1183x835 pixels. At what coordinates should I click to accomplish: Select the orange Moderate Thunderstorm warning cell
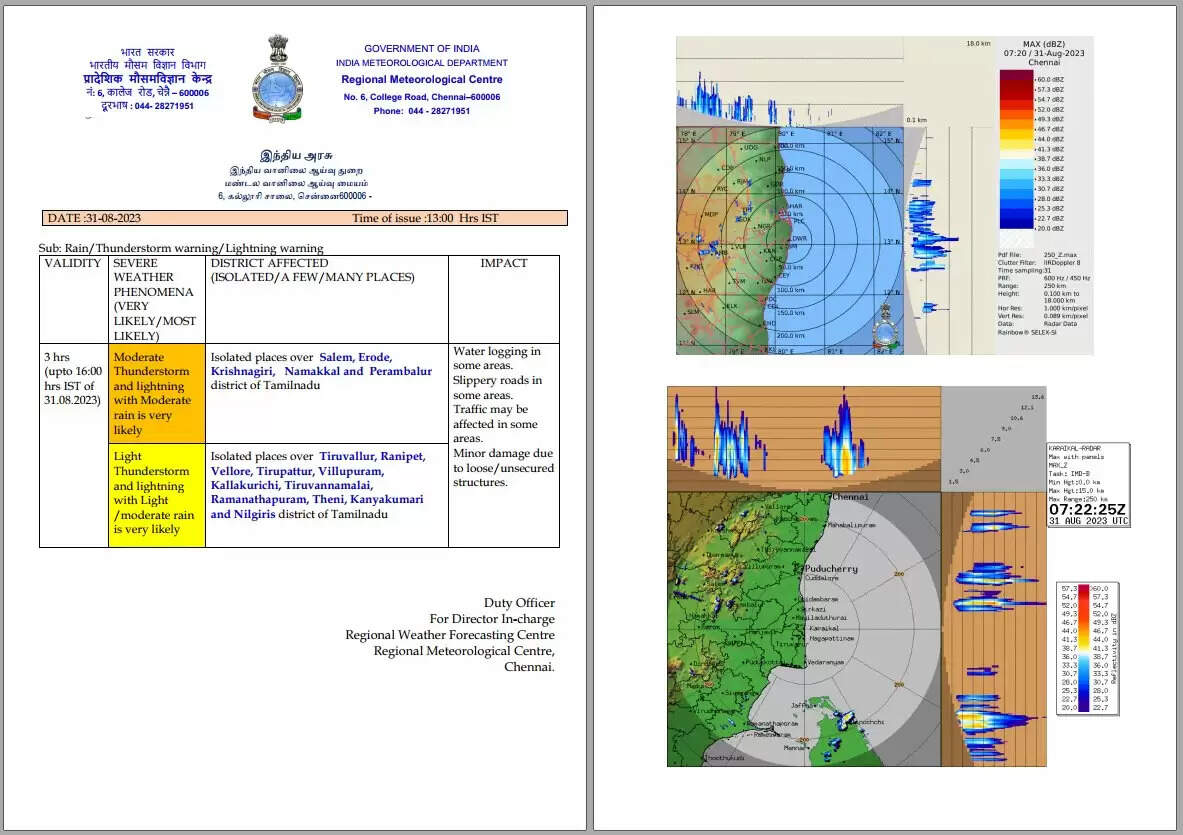pos(156,394)
